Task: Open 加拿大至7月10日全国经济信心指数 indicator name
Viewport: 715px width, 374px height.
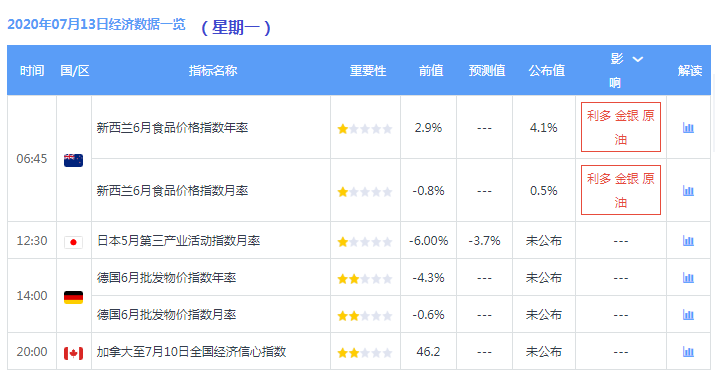Action: 192,352
